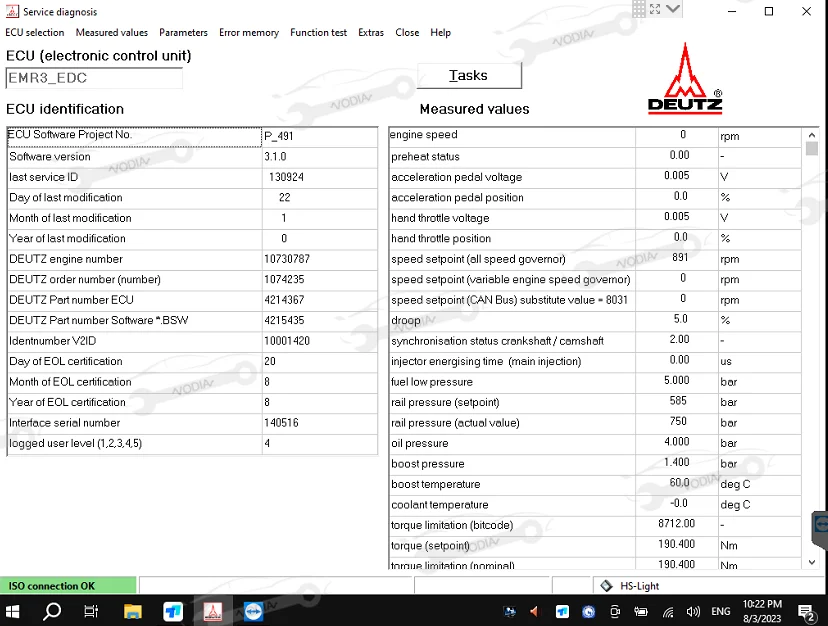Open the Parameters menu

coord(183,32)
